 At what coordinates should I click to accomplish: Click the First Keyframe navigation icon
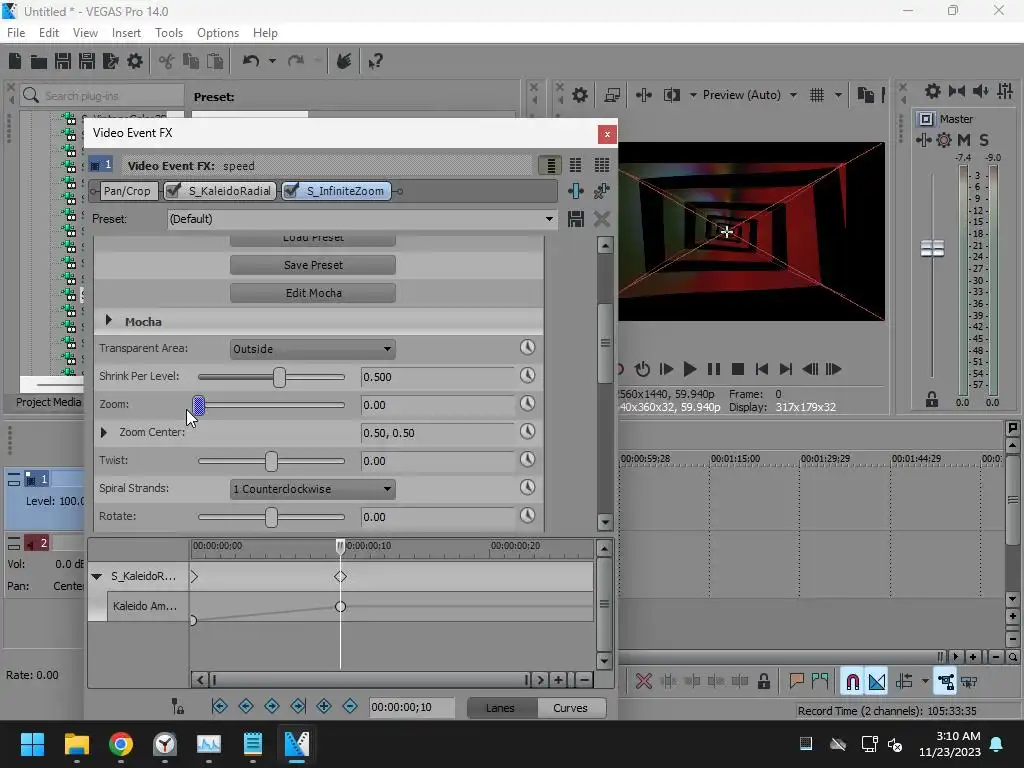click(x=219, y=706)
